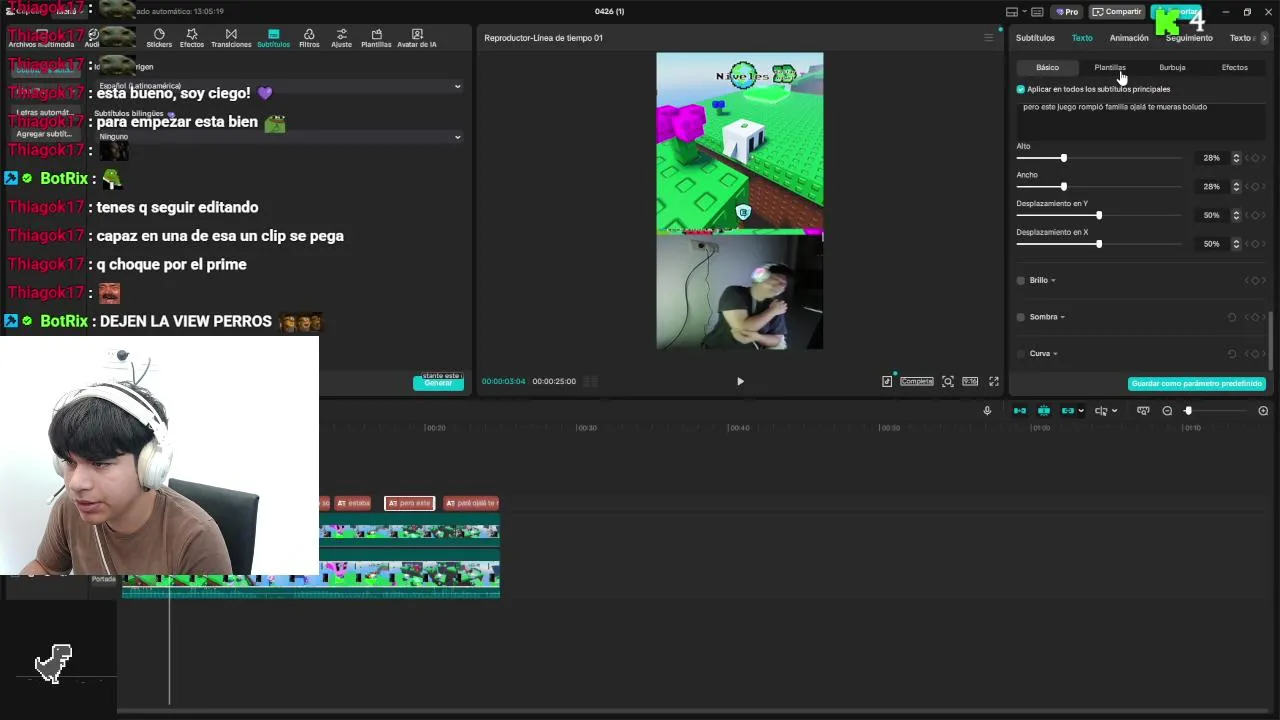
Task: Toggle preview axis icon in timeline
Action: 1101,411
